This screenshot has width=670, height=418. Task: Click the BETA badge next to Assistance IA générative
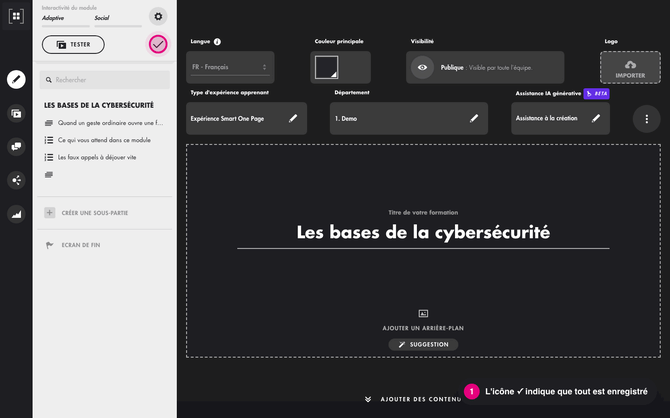[x=596, y=94]
